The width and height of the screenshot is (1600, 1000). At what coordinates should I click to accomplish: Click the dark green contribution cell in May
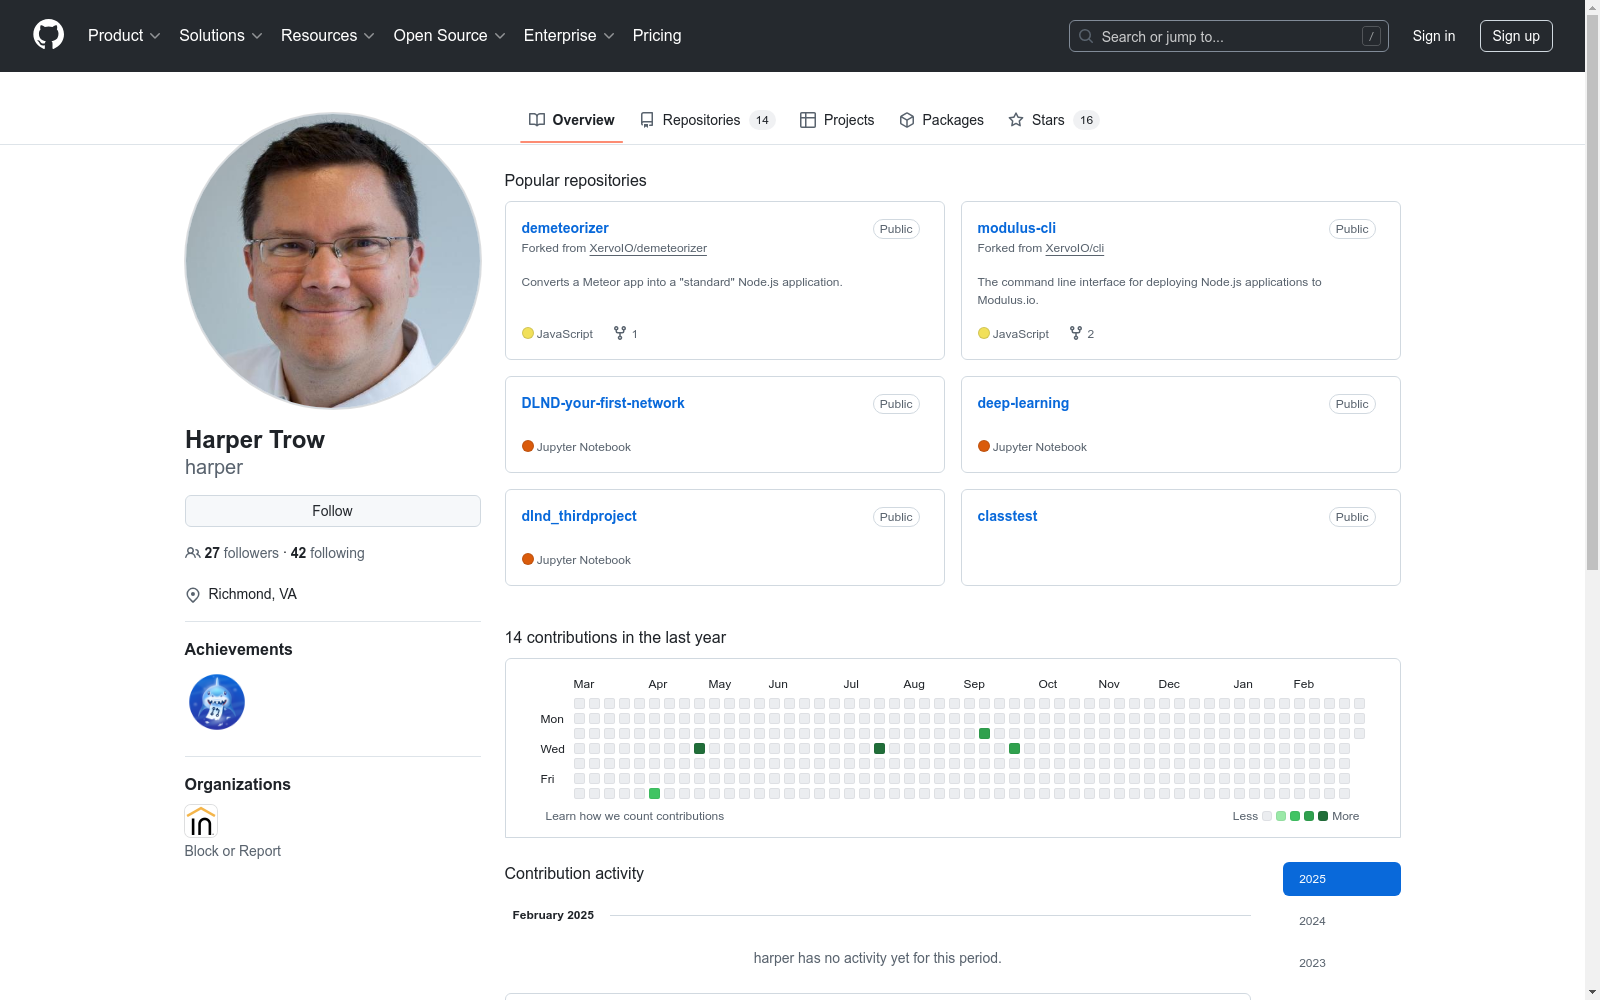click(700, 749)
